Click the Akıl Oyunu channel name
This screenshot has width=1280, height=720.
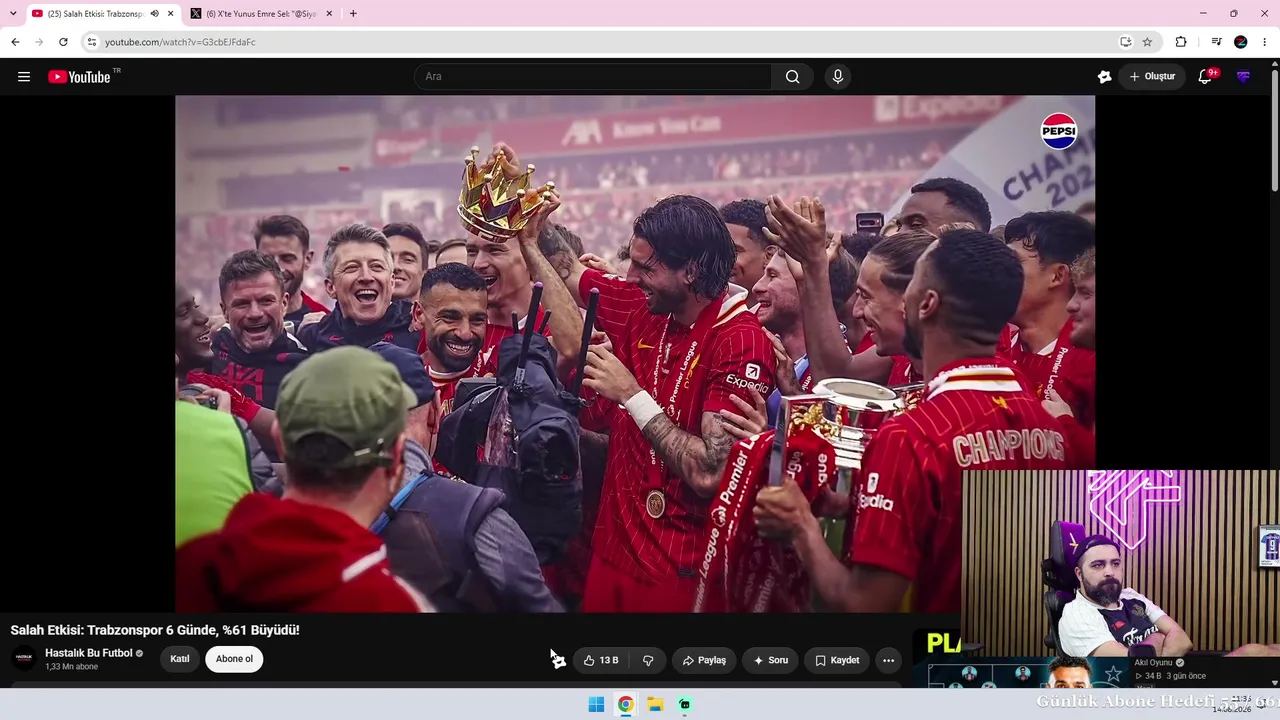pos(1153,662)
